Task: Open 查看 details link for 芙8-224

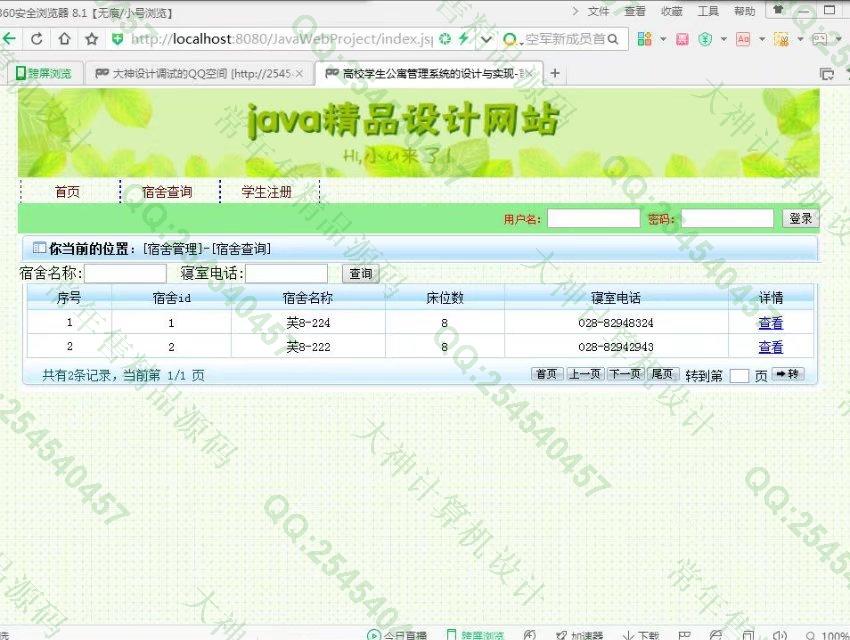Action: (x=770, y=323)
